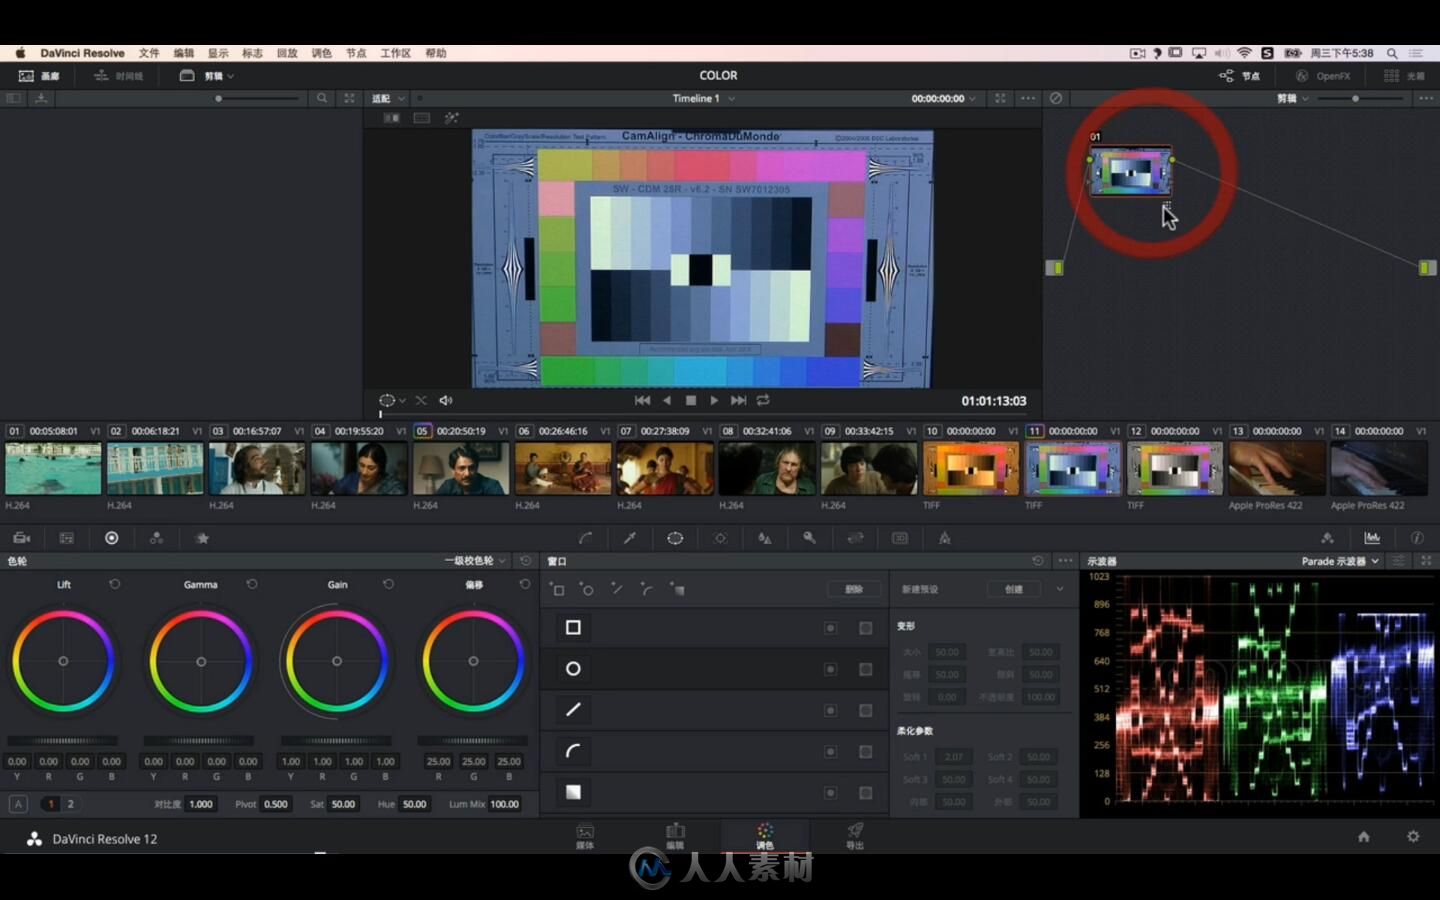Open the Data Burn-in palette icon
The image size is (1440, 900).
[x=945, y=538]
